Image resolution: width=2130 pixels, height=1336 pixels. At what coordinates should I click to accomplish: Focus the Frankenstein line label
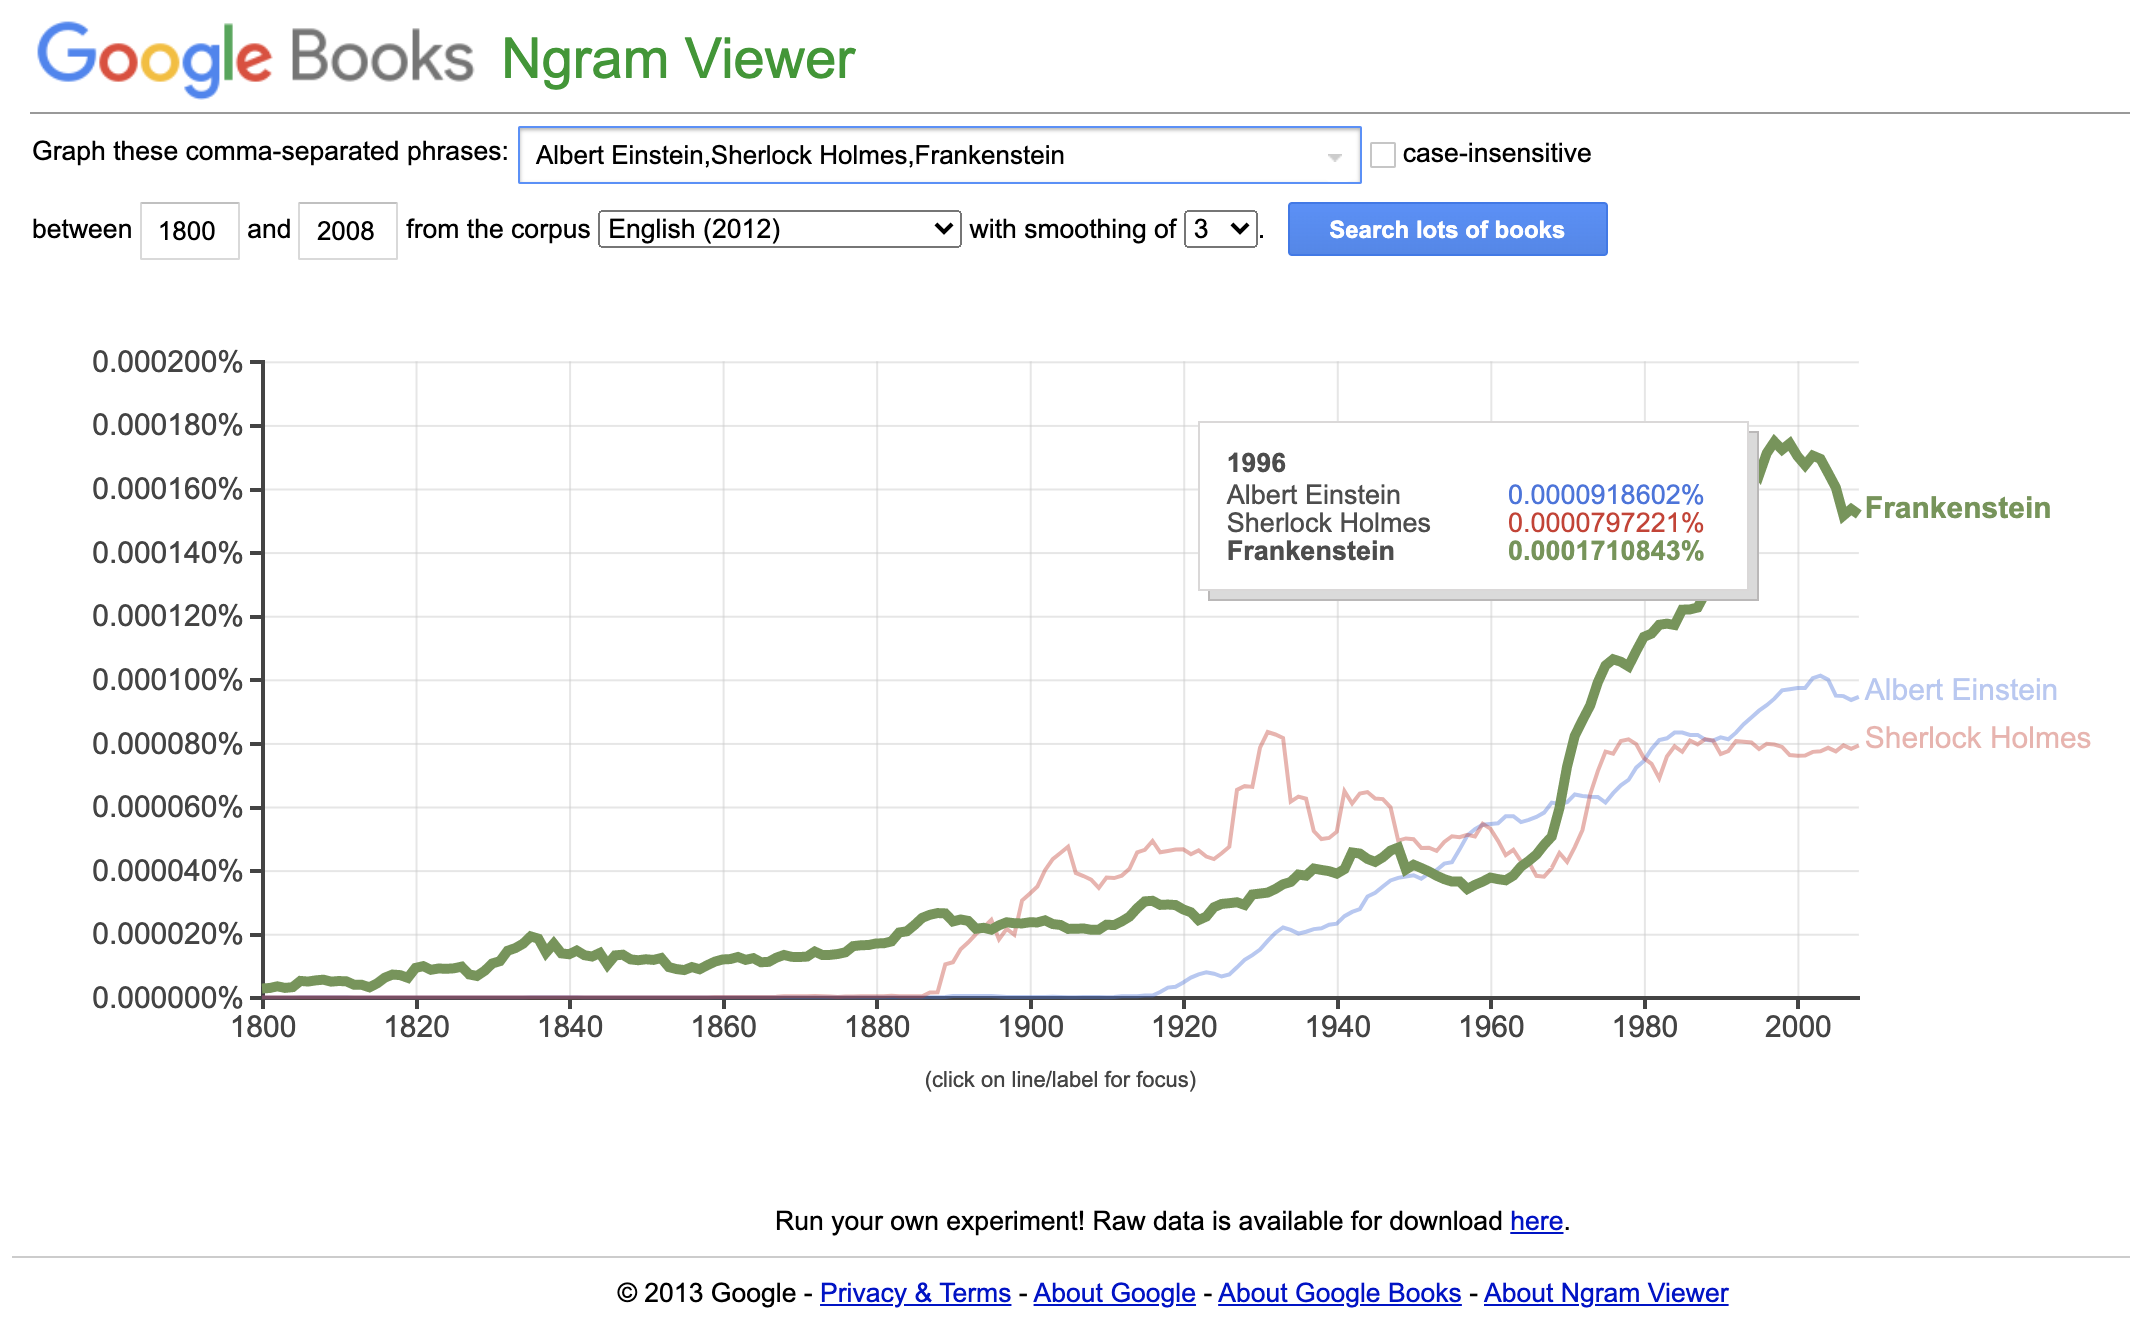pos(1957,508)
